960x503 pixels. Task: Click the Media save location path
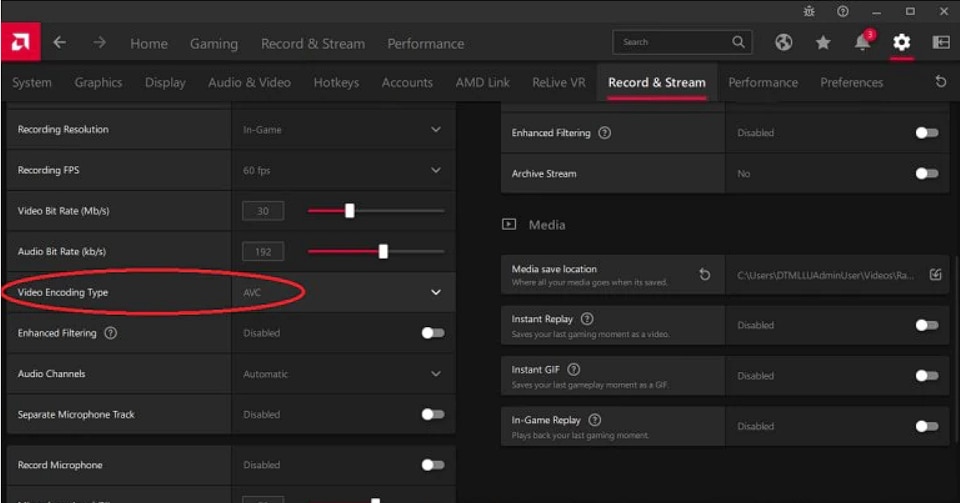(x=825, y=275)
